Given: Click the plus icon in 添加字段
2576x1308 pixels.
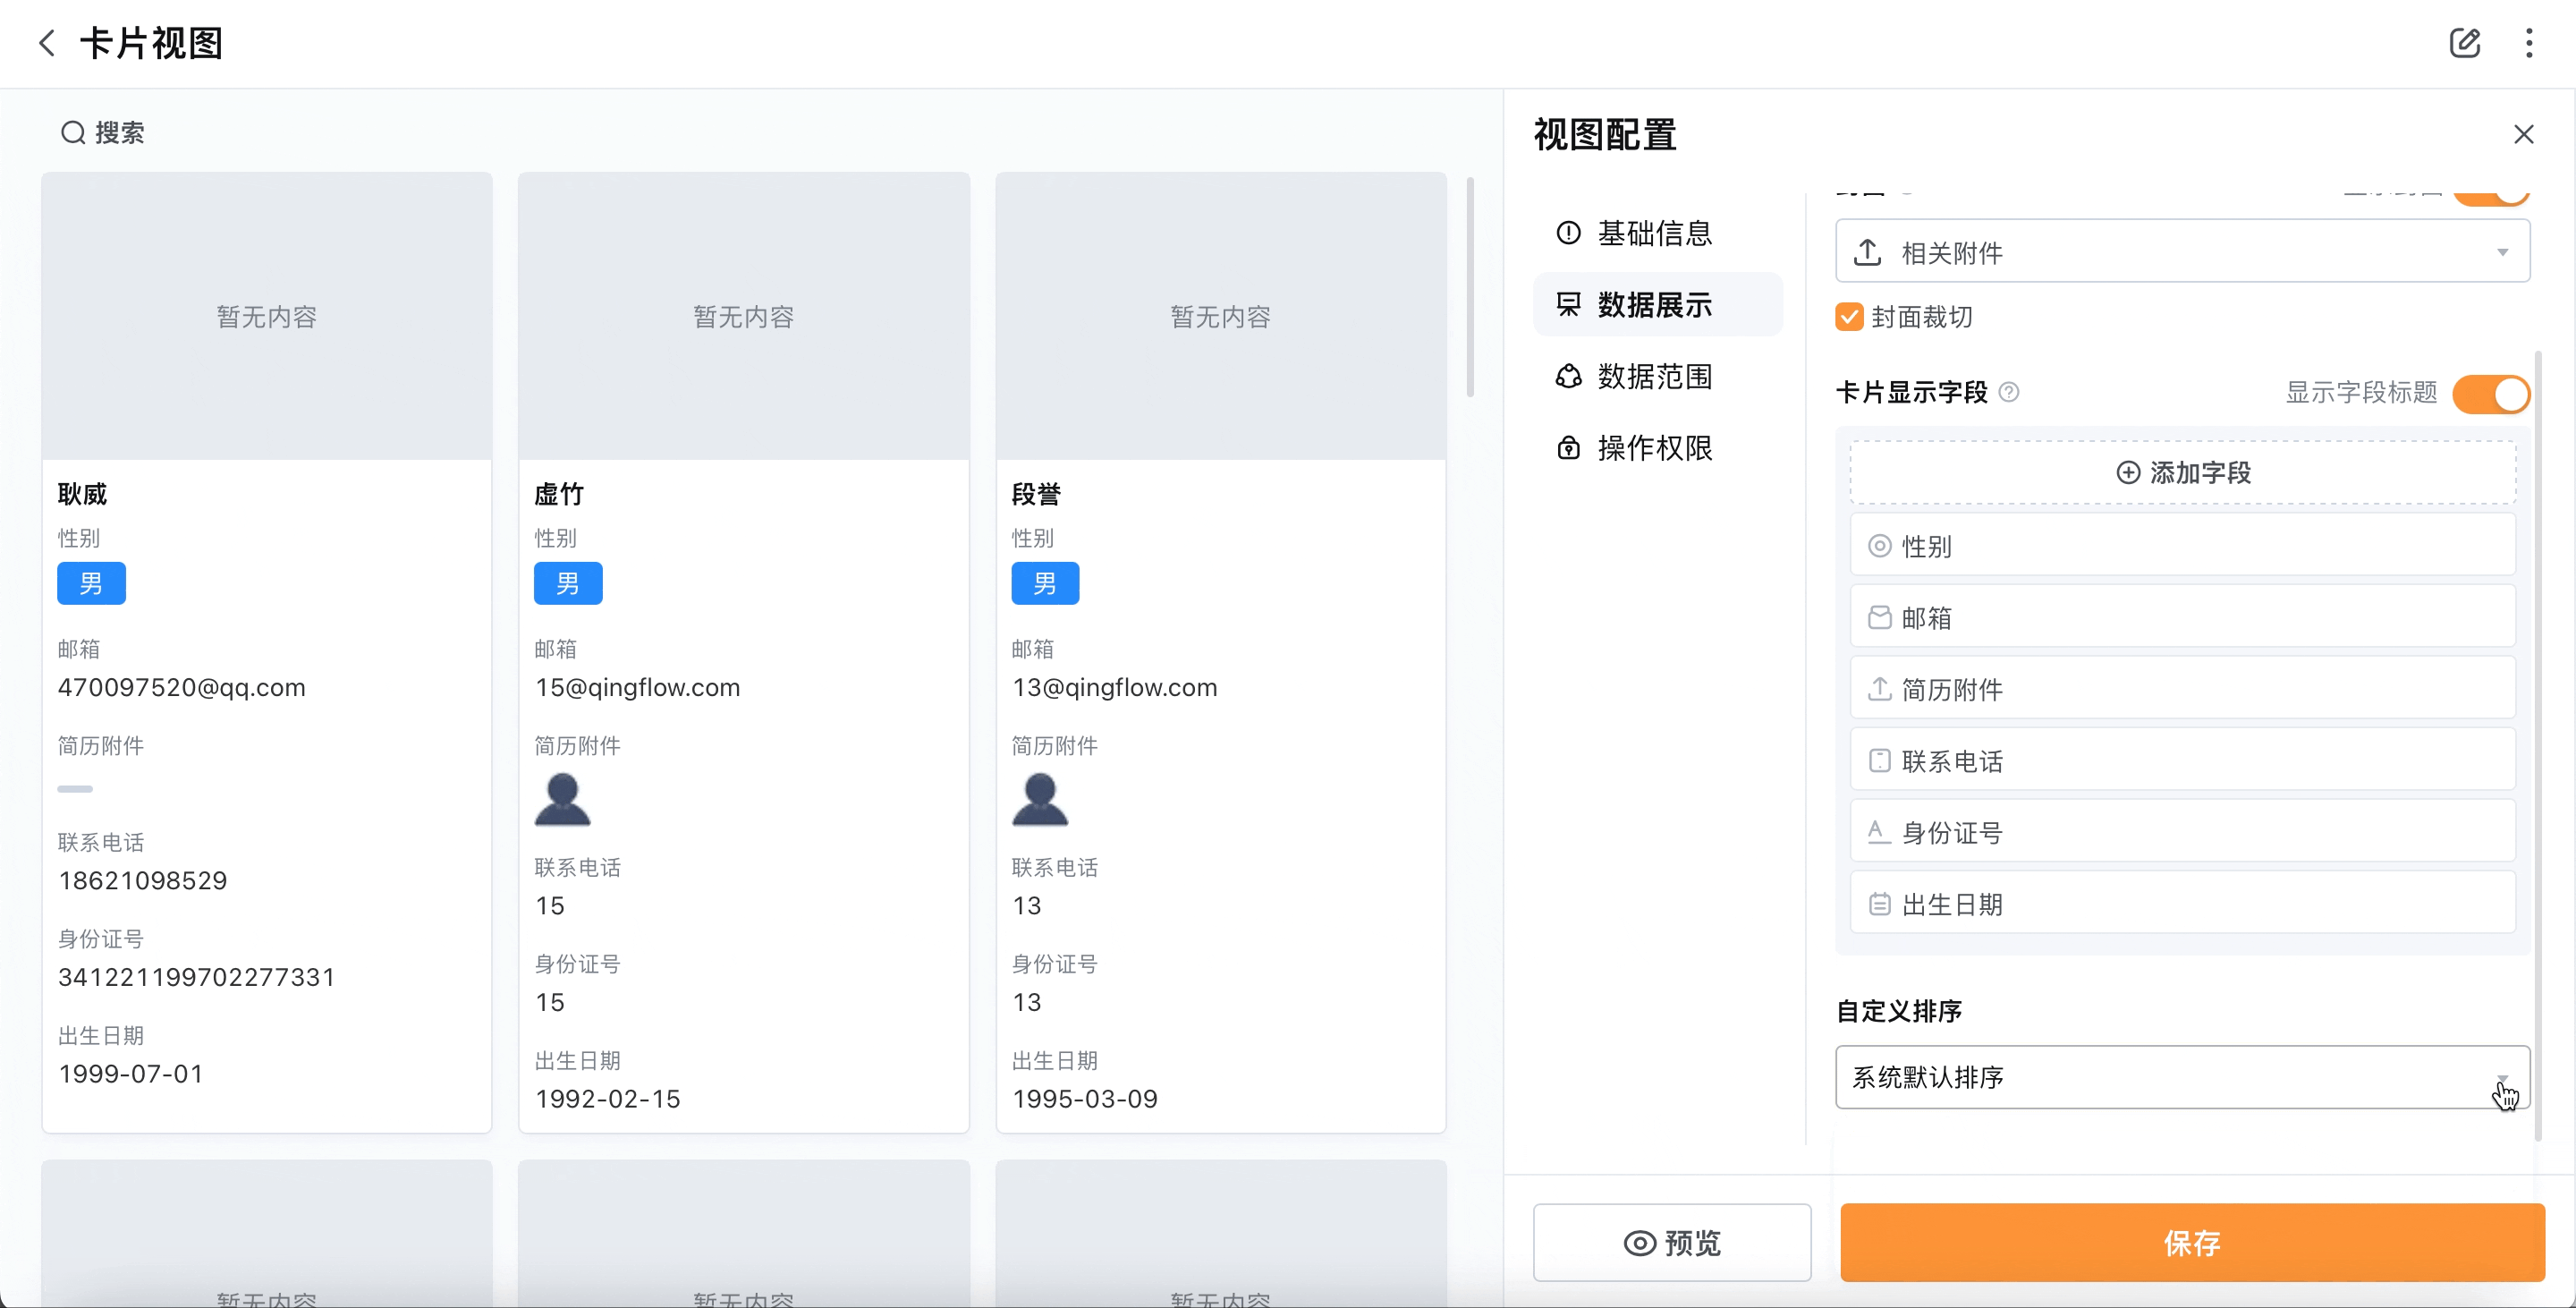Looking at the screenshot, I should tap(2128, 472).
